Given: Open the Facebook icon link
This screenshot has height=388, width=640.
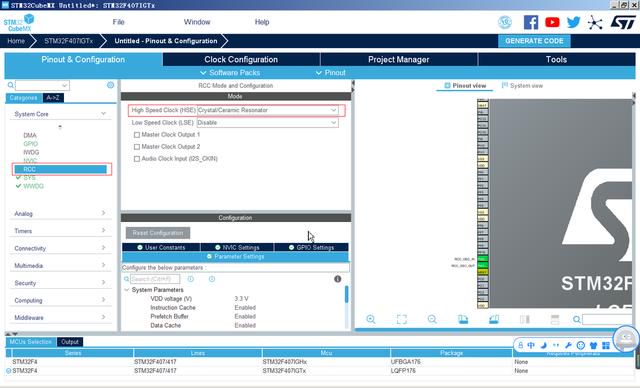Looking at the screenshot, I should pyautogui.click(x=531, y=22).
